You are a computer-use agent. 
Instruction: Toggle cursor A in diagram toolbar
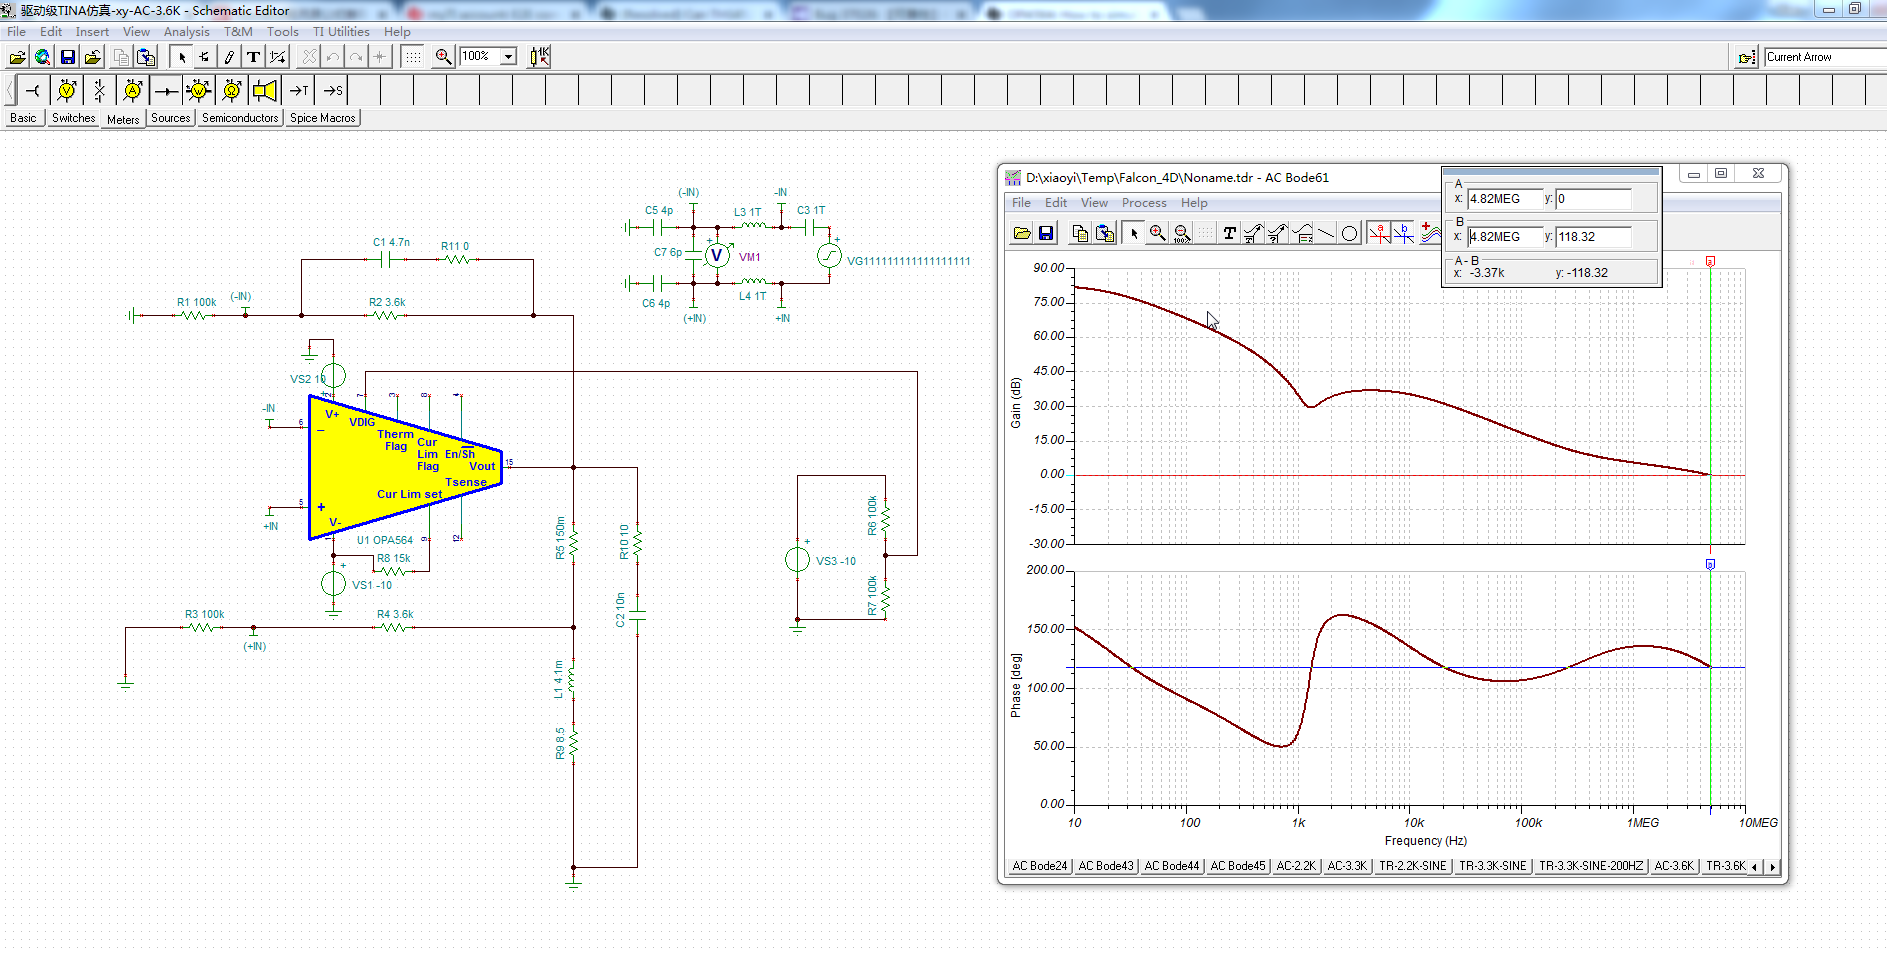1380,233
